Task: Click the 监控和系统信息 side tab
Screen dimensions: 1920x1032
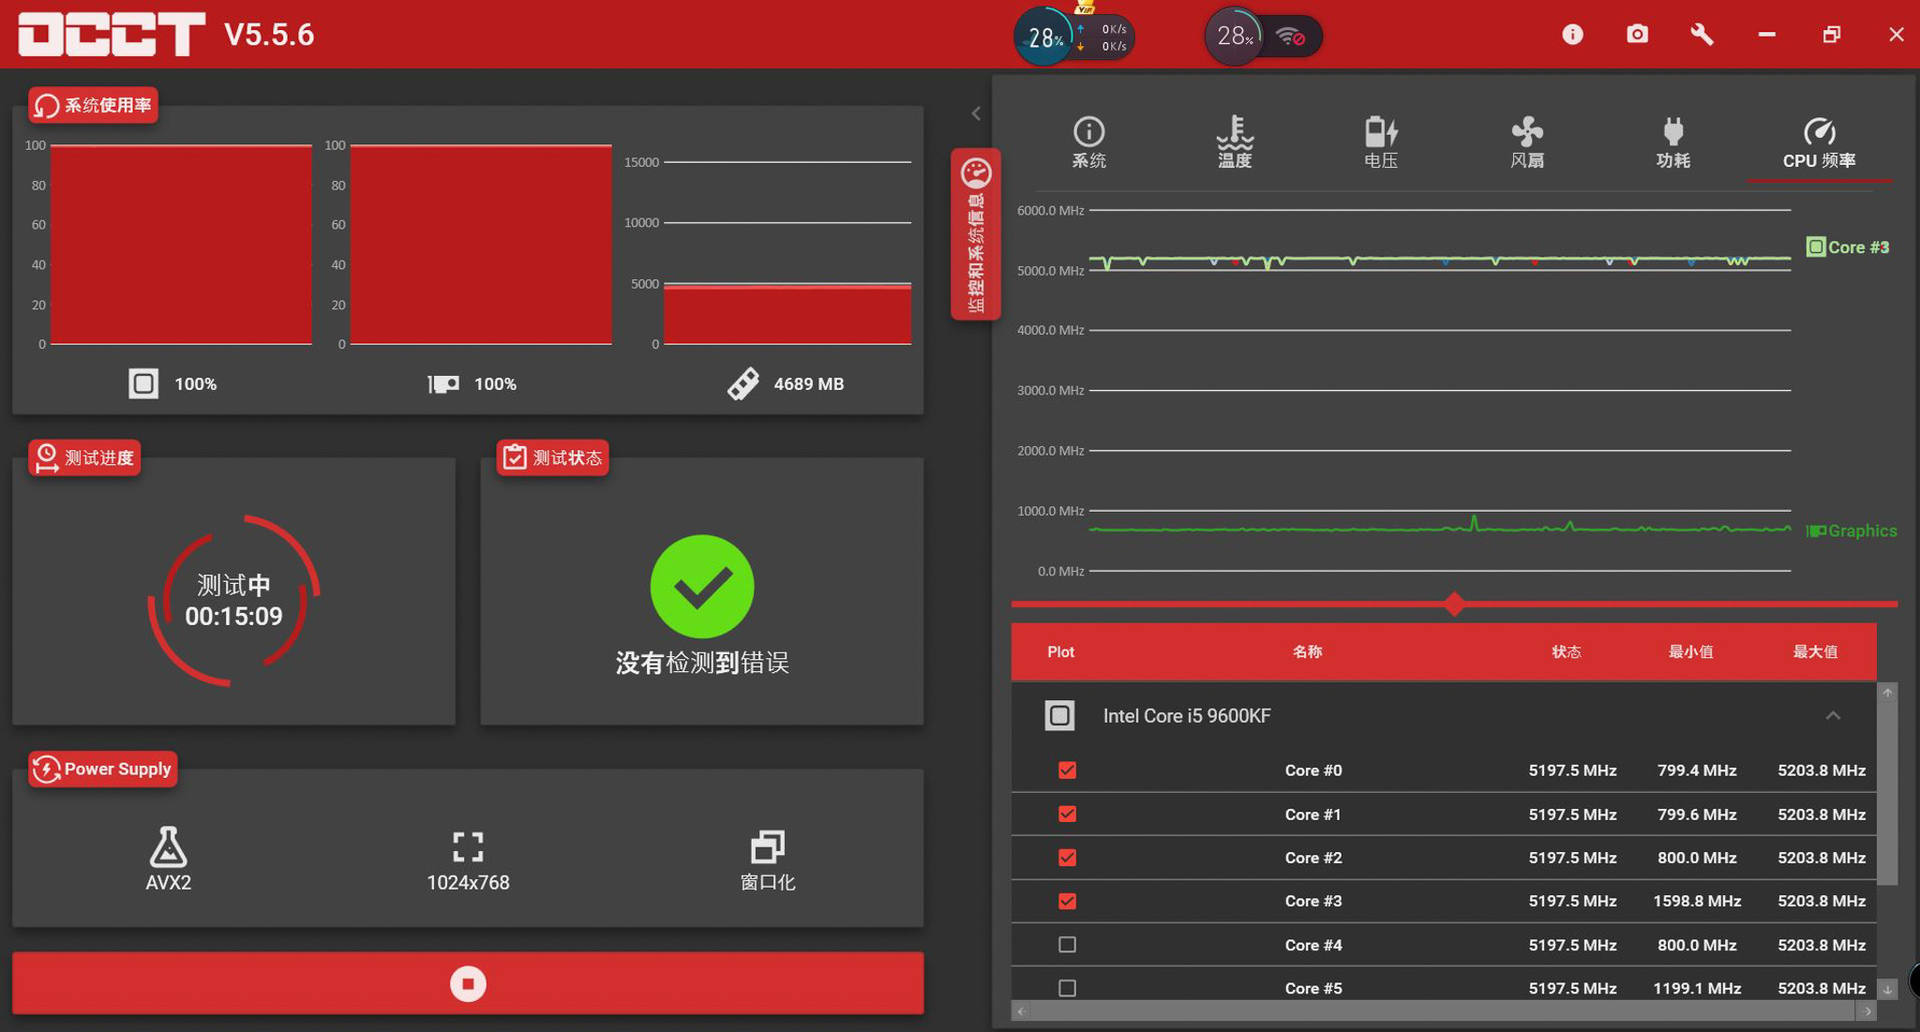Action: pyautogui.click(x=976, y=235)
